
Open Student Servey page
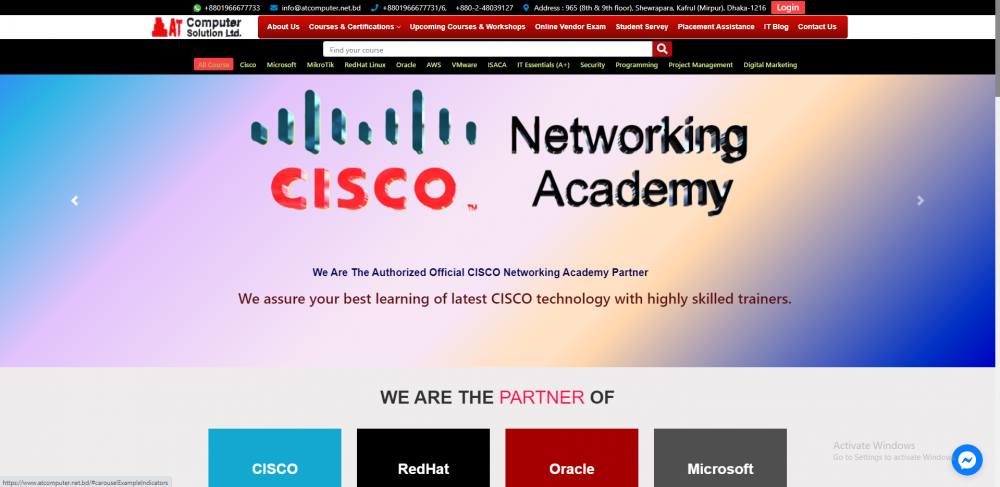coord(642,27)
